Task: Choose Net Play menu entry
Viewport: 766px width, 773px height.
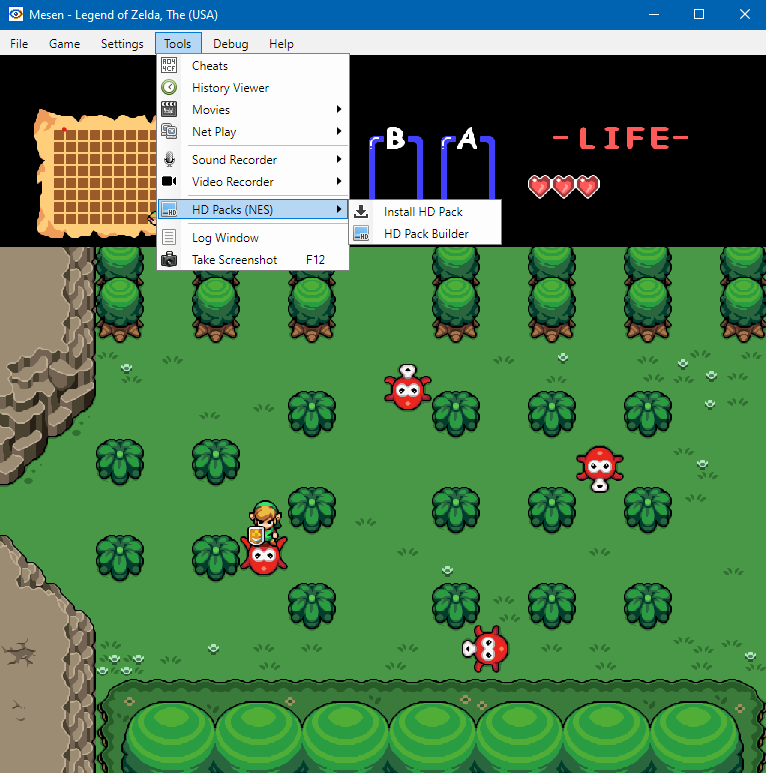Action: (253, 131)
